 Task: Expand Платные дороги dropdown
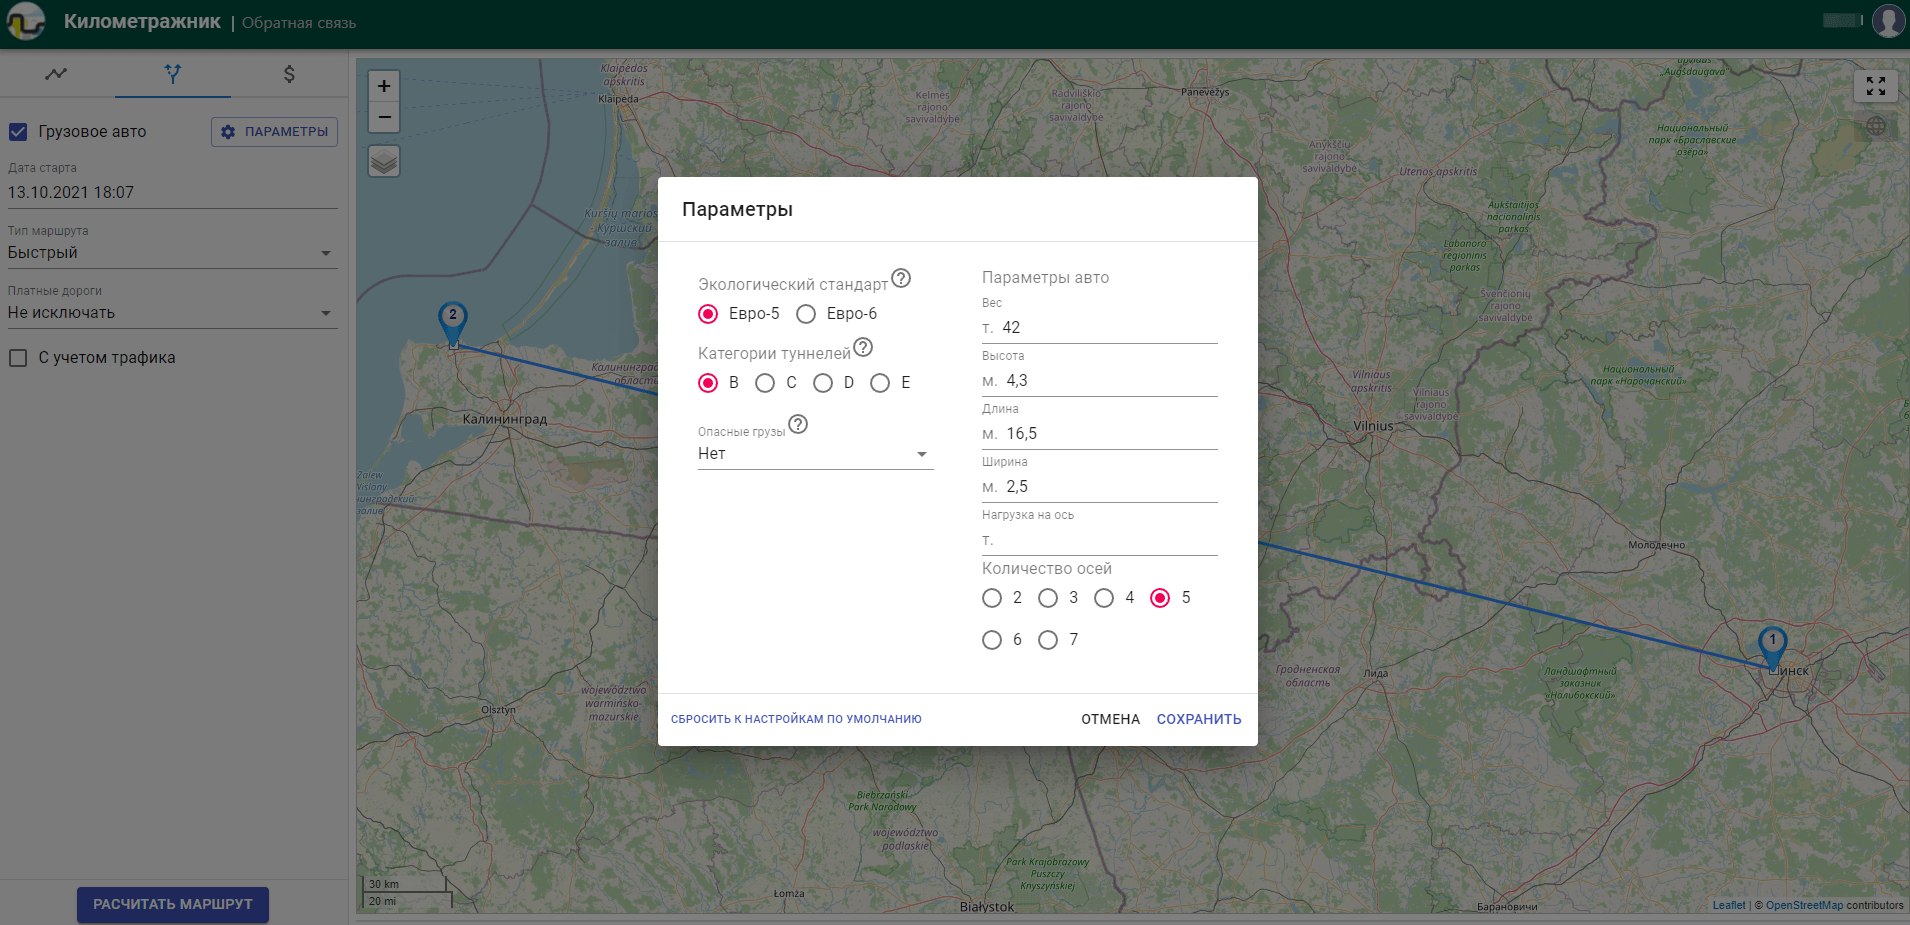pos(172,313)
